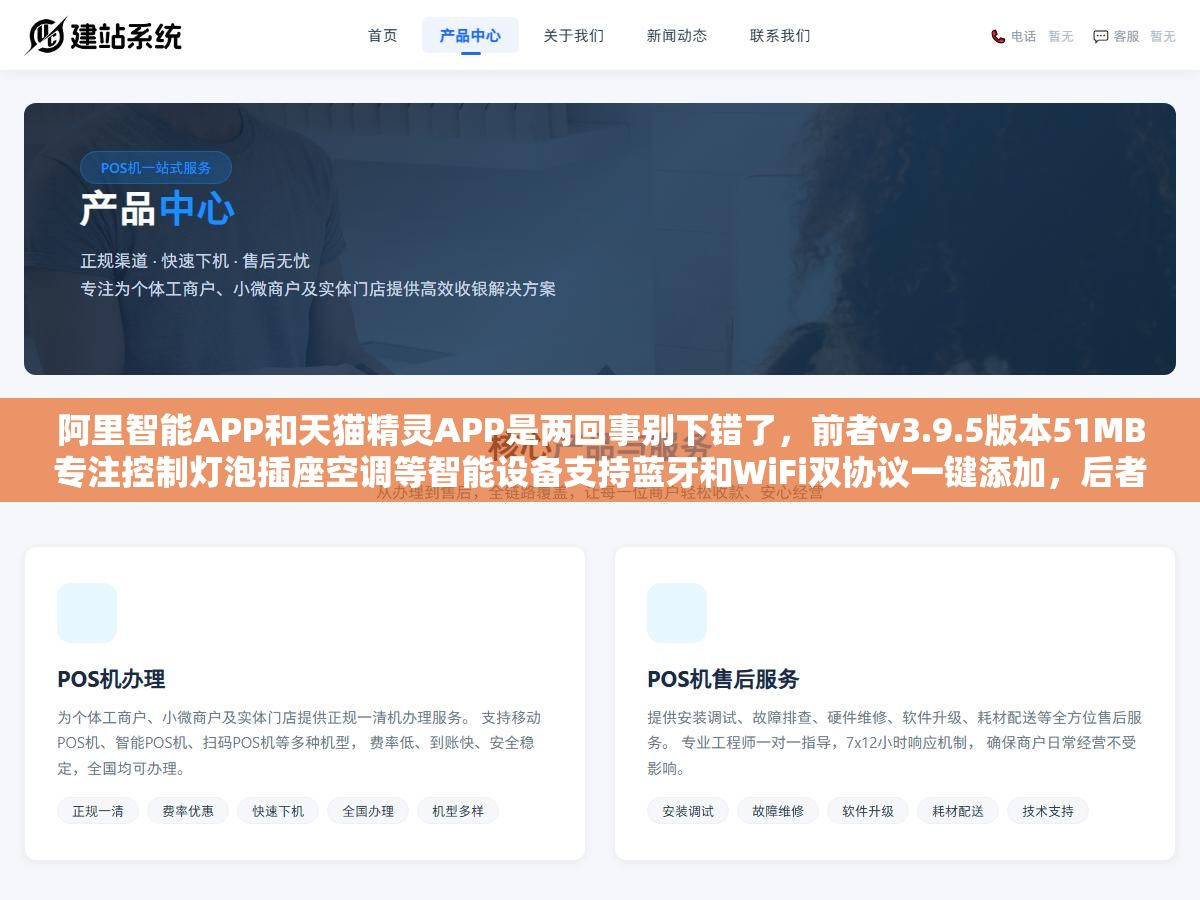Select the 机型多样 tag

(x=458, y=811)
